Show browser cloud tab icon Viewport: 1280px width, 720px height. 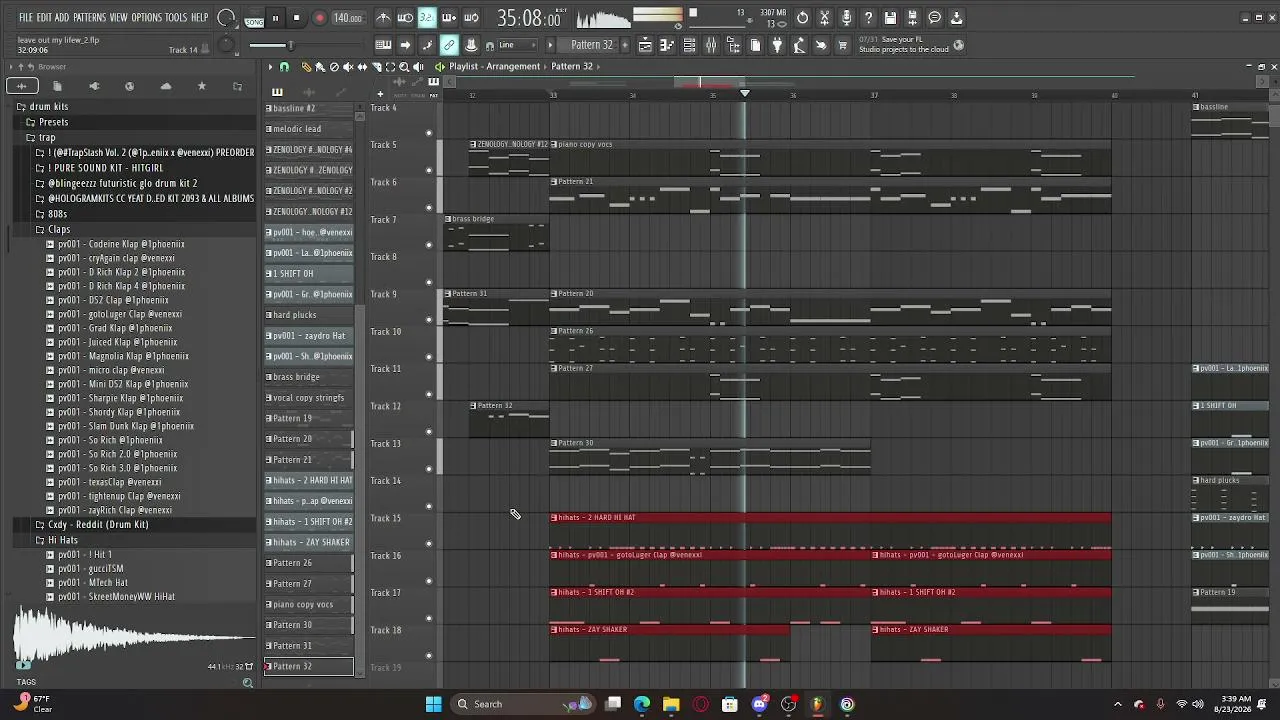[165, 87]
